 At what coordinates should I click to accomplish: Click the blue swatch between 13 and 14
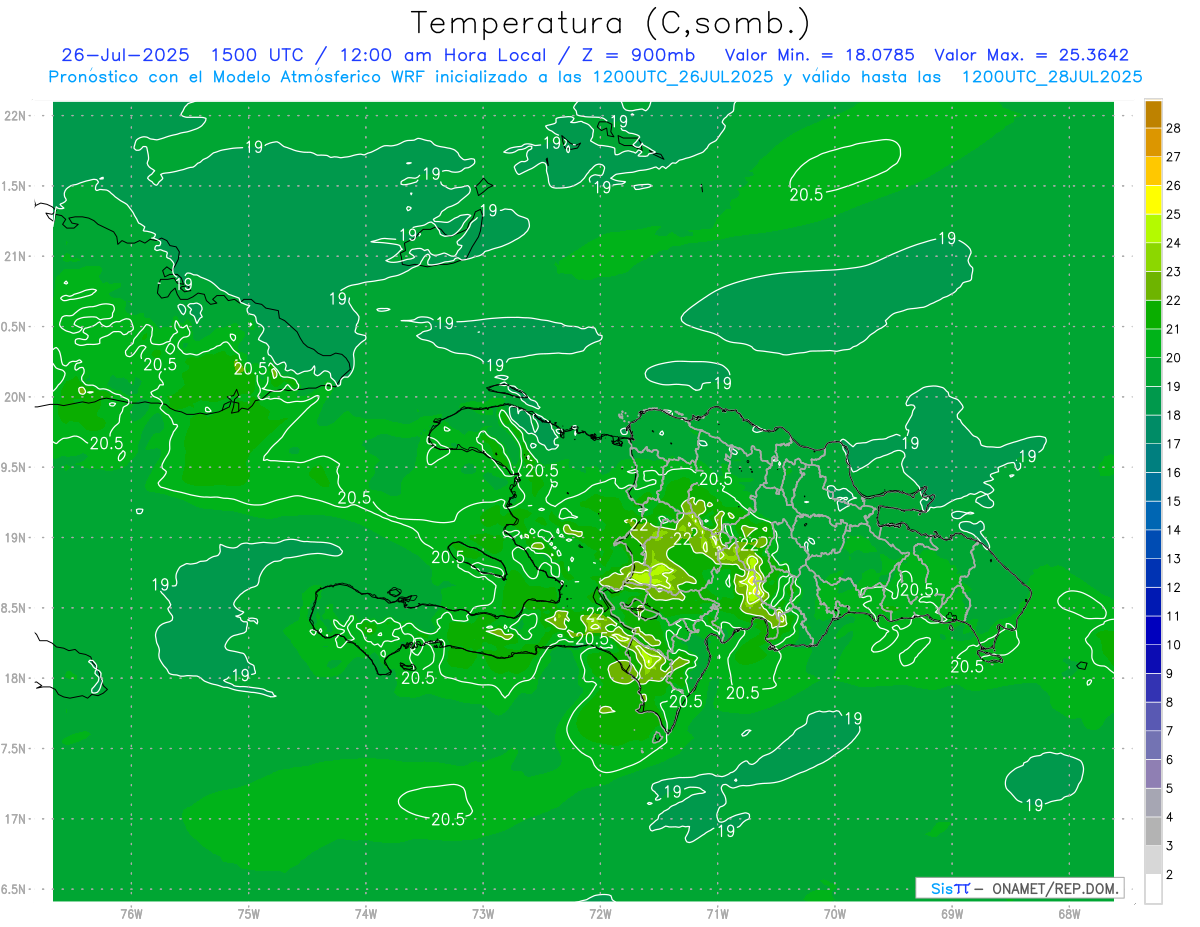tap(1153, 545)
